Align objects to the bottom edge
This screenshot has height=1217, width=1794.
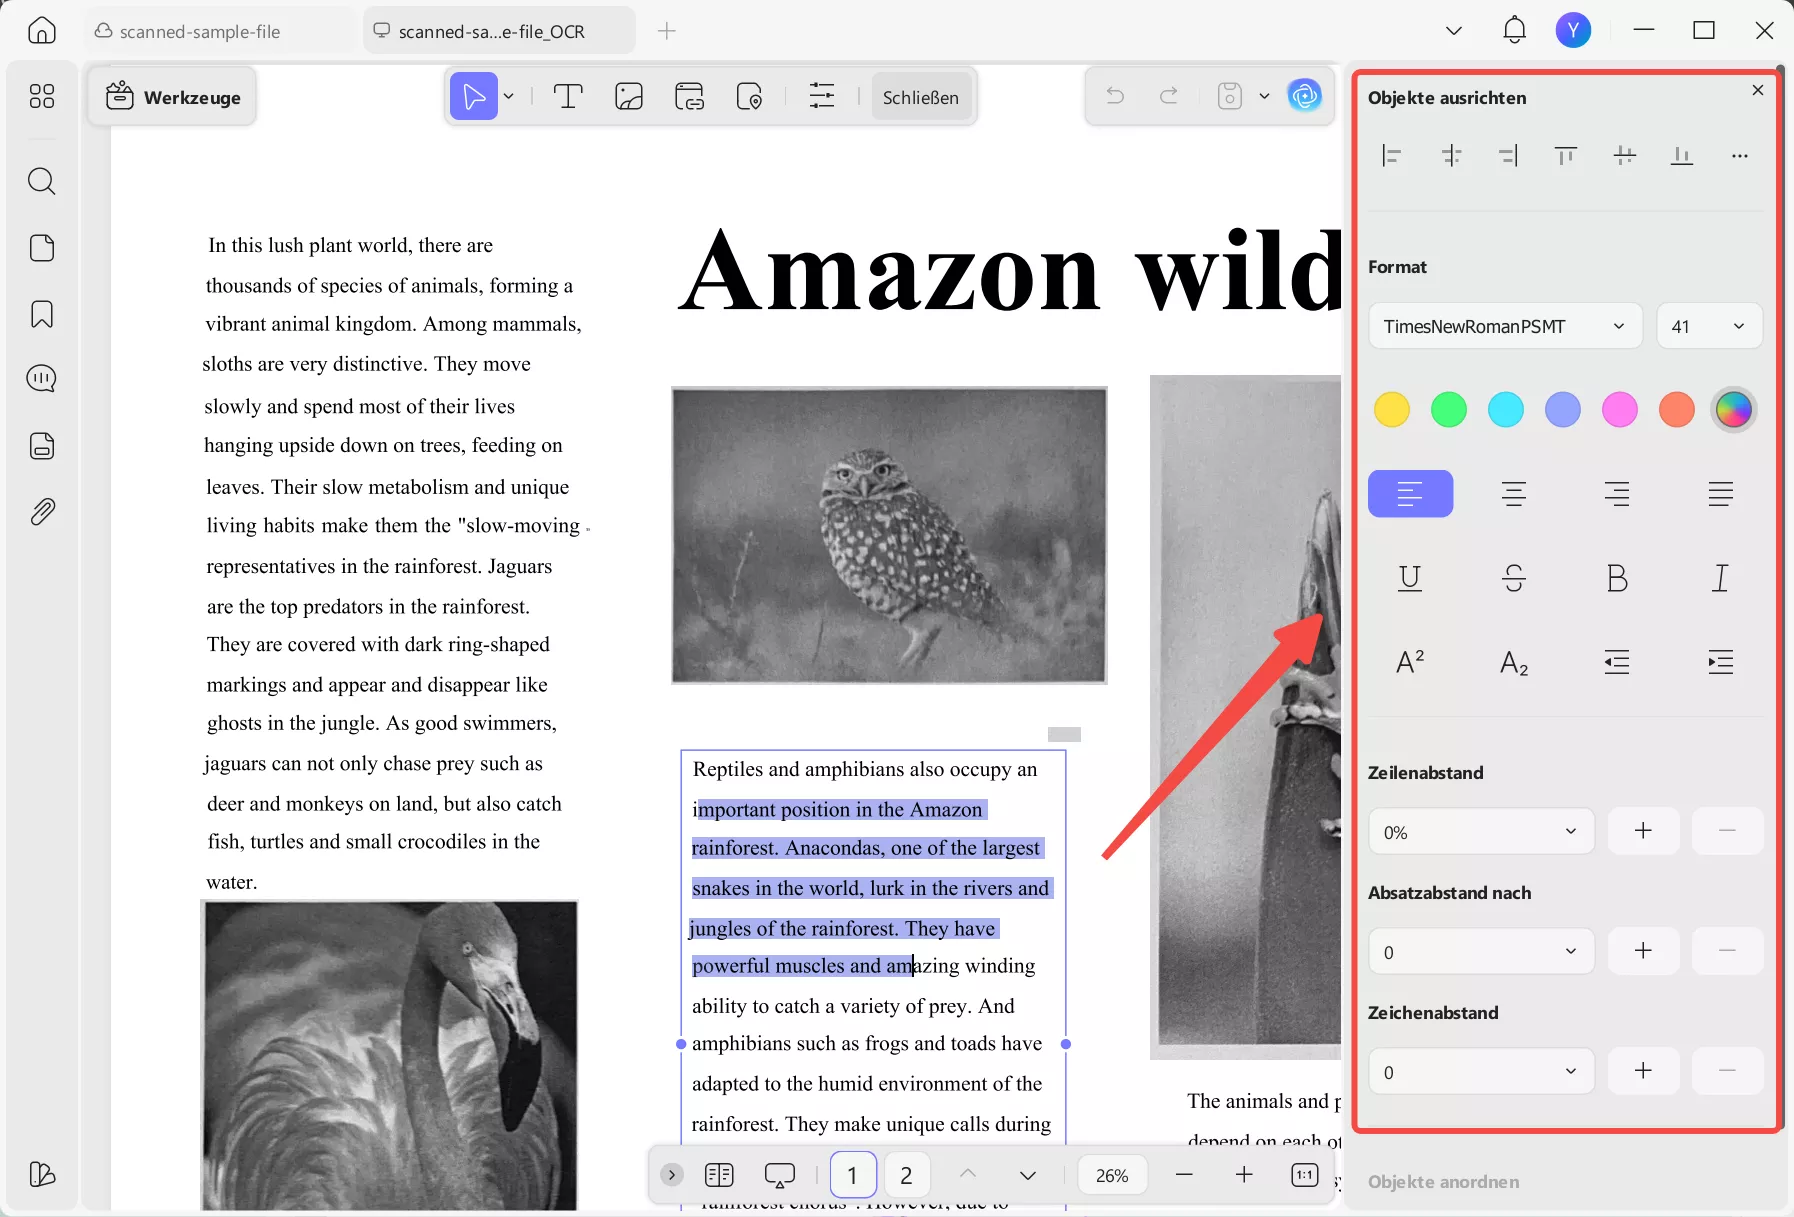[1682, 156]
